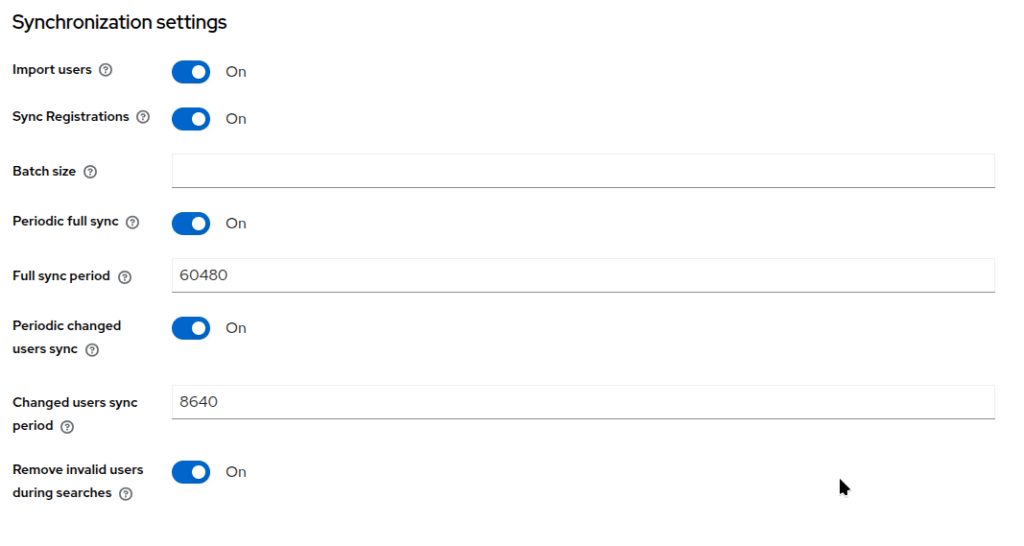The height and width of the screenshot is (546, 1024).
Task: Focus the Full sync period field
Action: tap(583, 275)
